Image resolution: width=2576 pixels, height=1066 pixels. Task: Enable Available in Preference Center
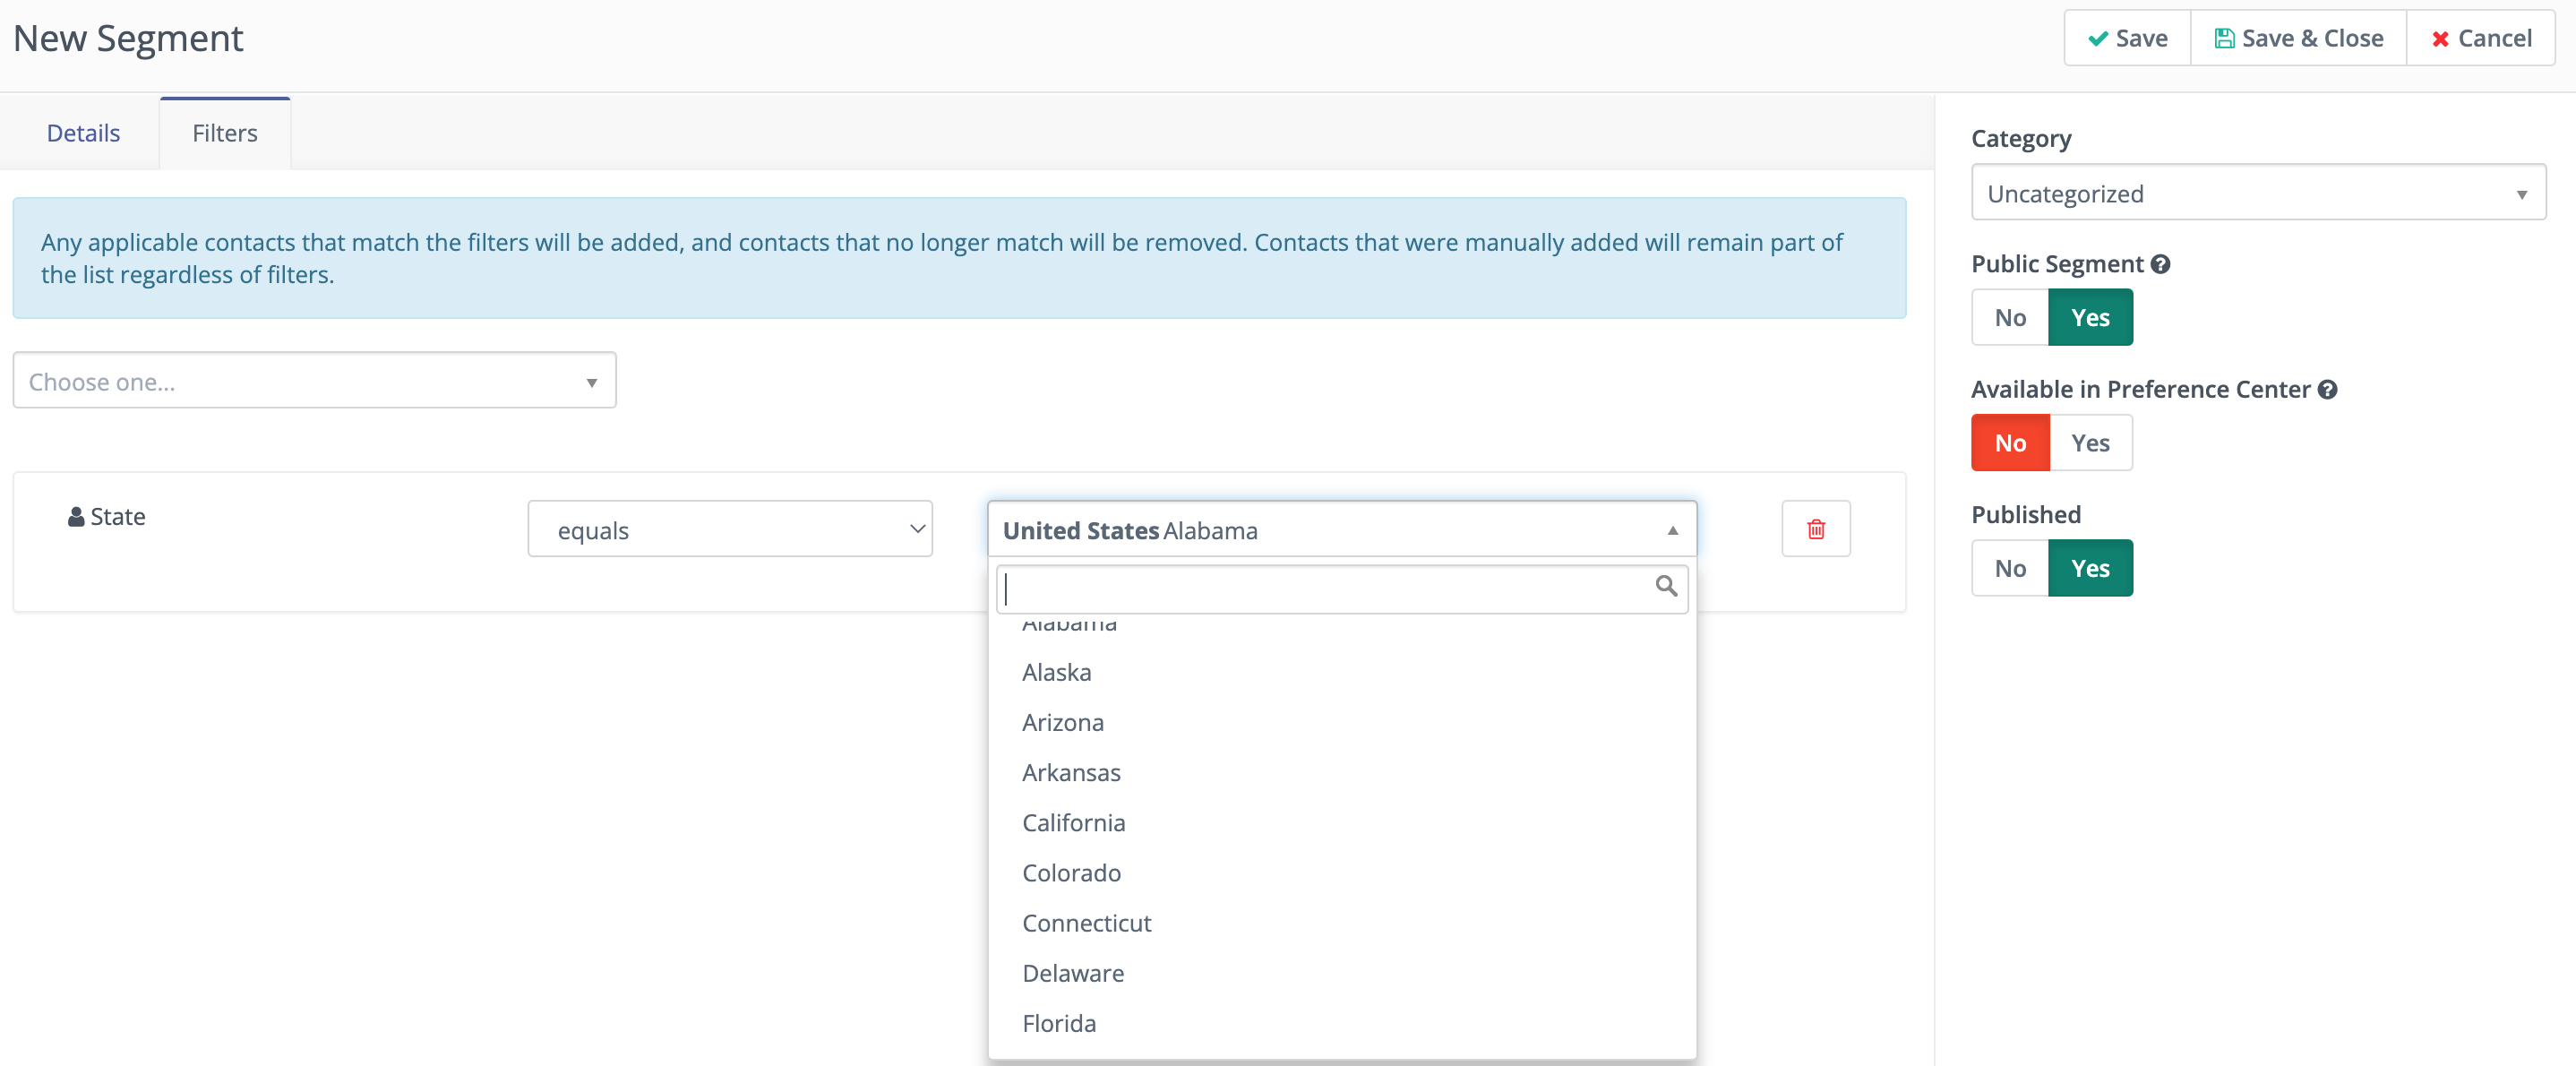tap(2092, 442)
